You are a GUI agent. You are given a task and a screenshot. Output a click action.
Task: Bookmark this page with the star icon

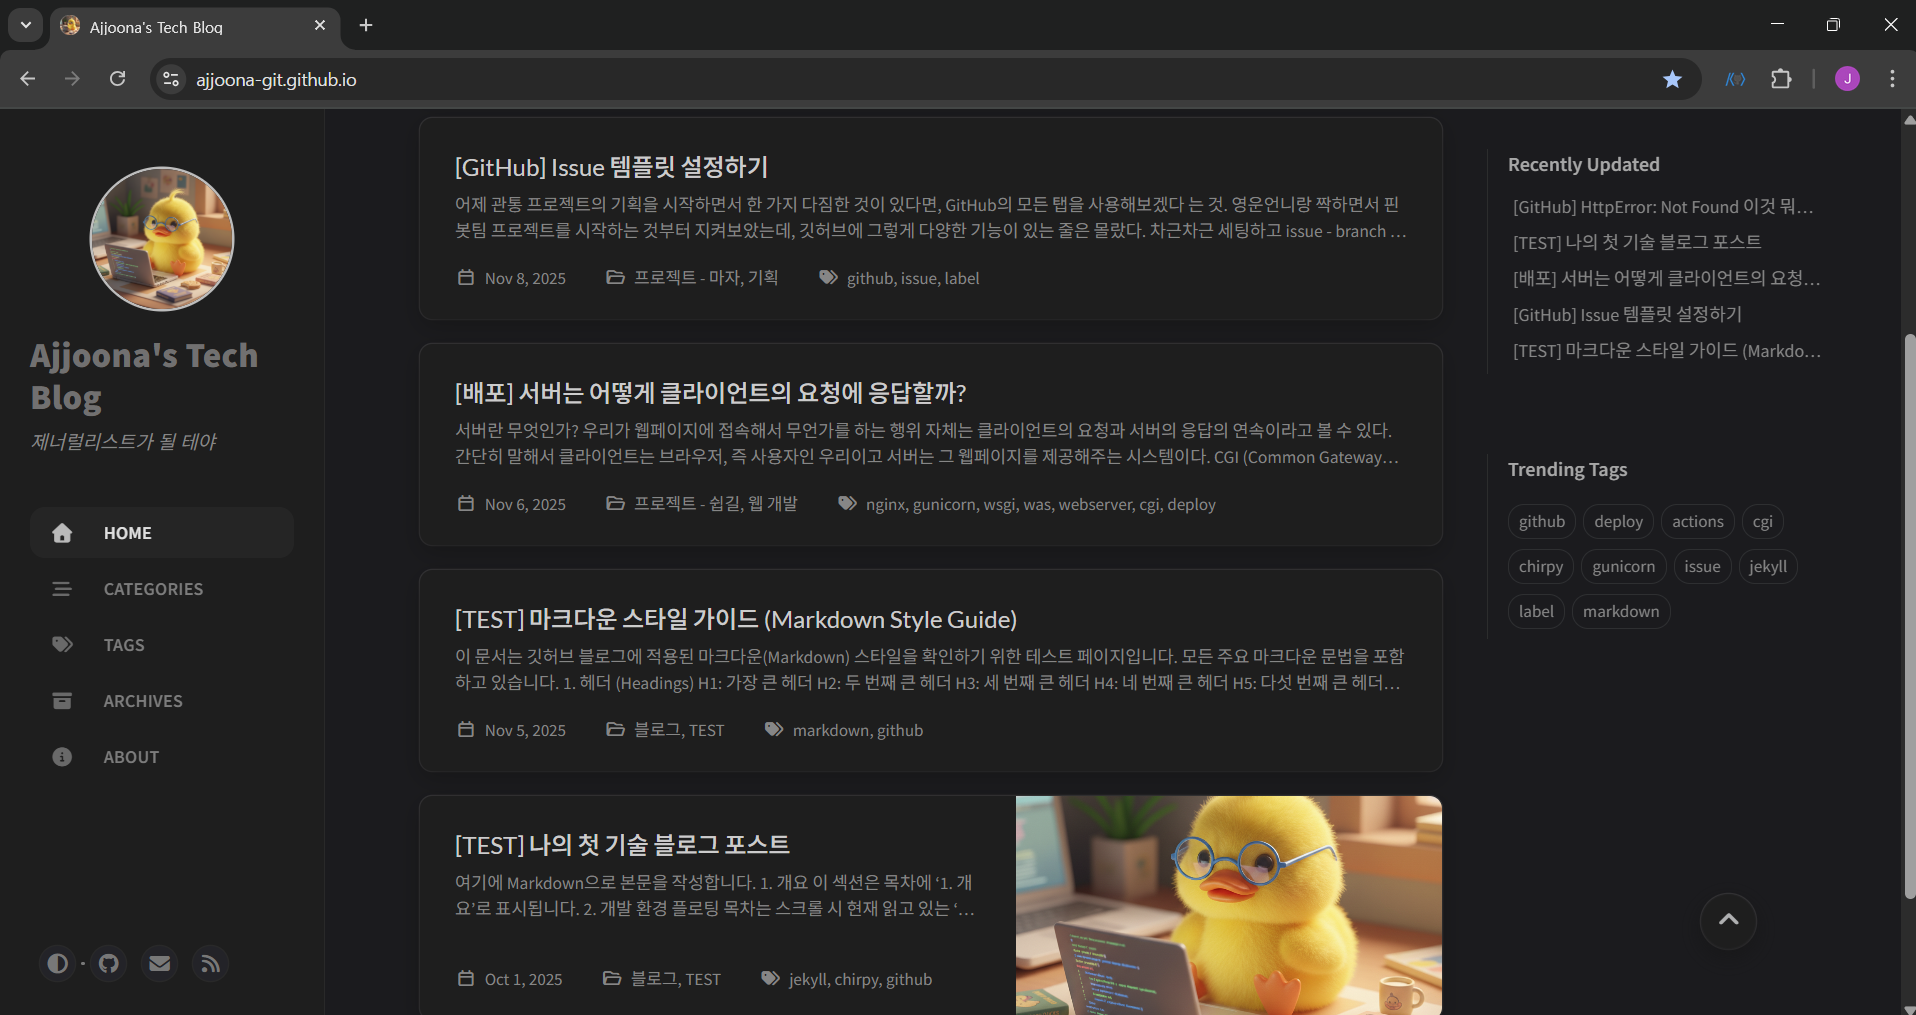pos(1672,79)
